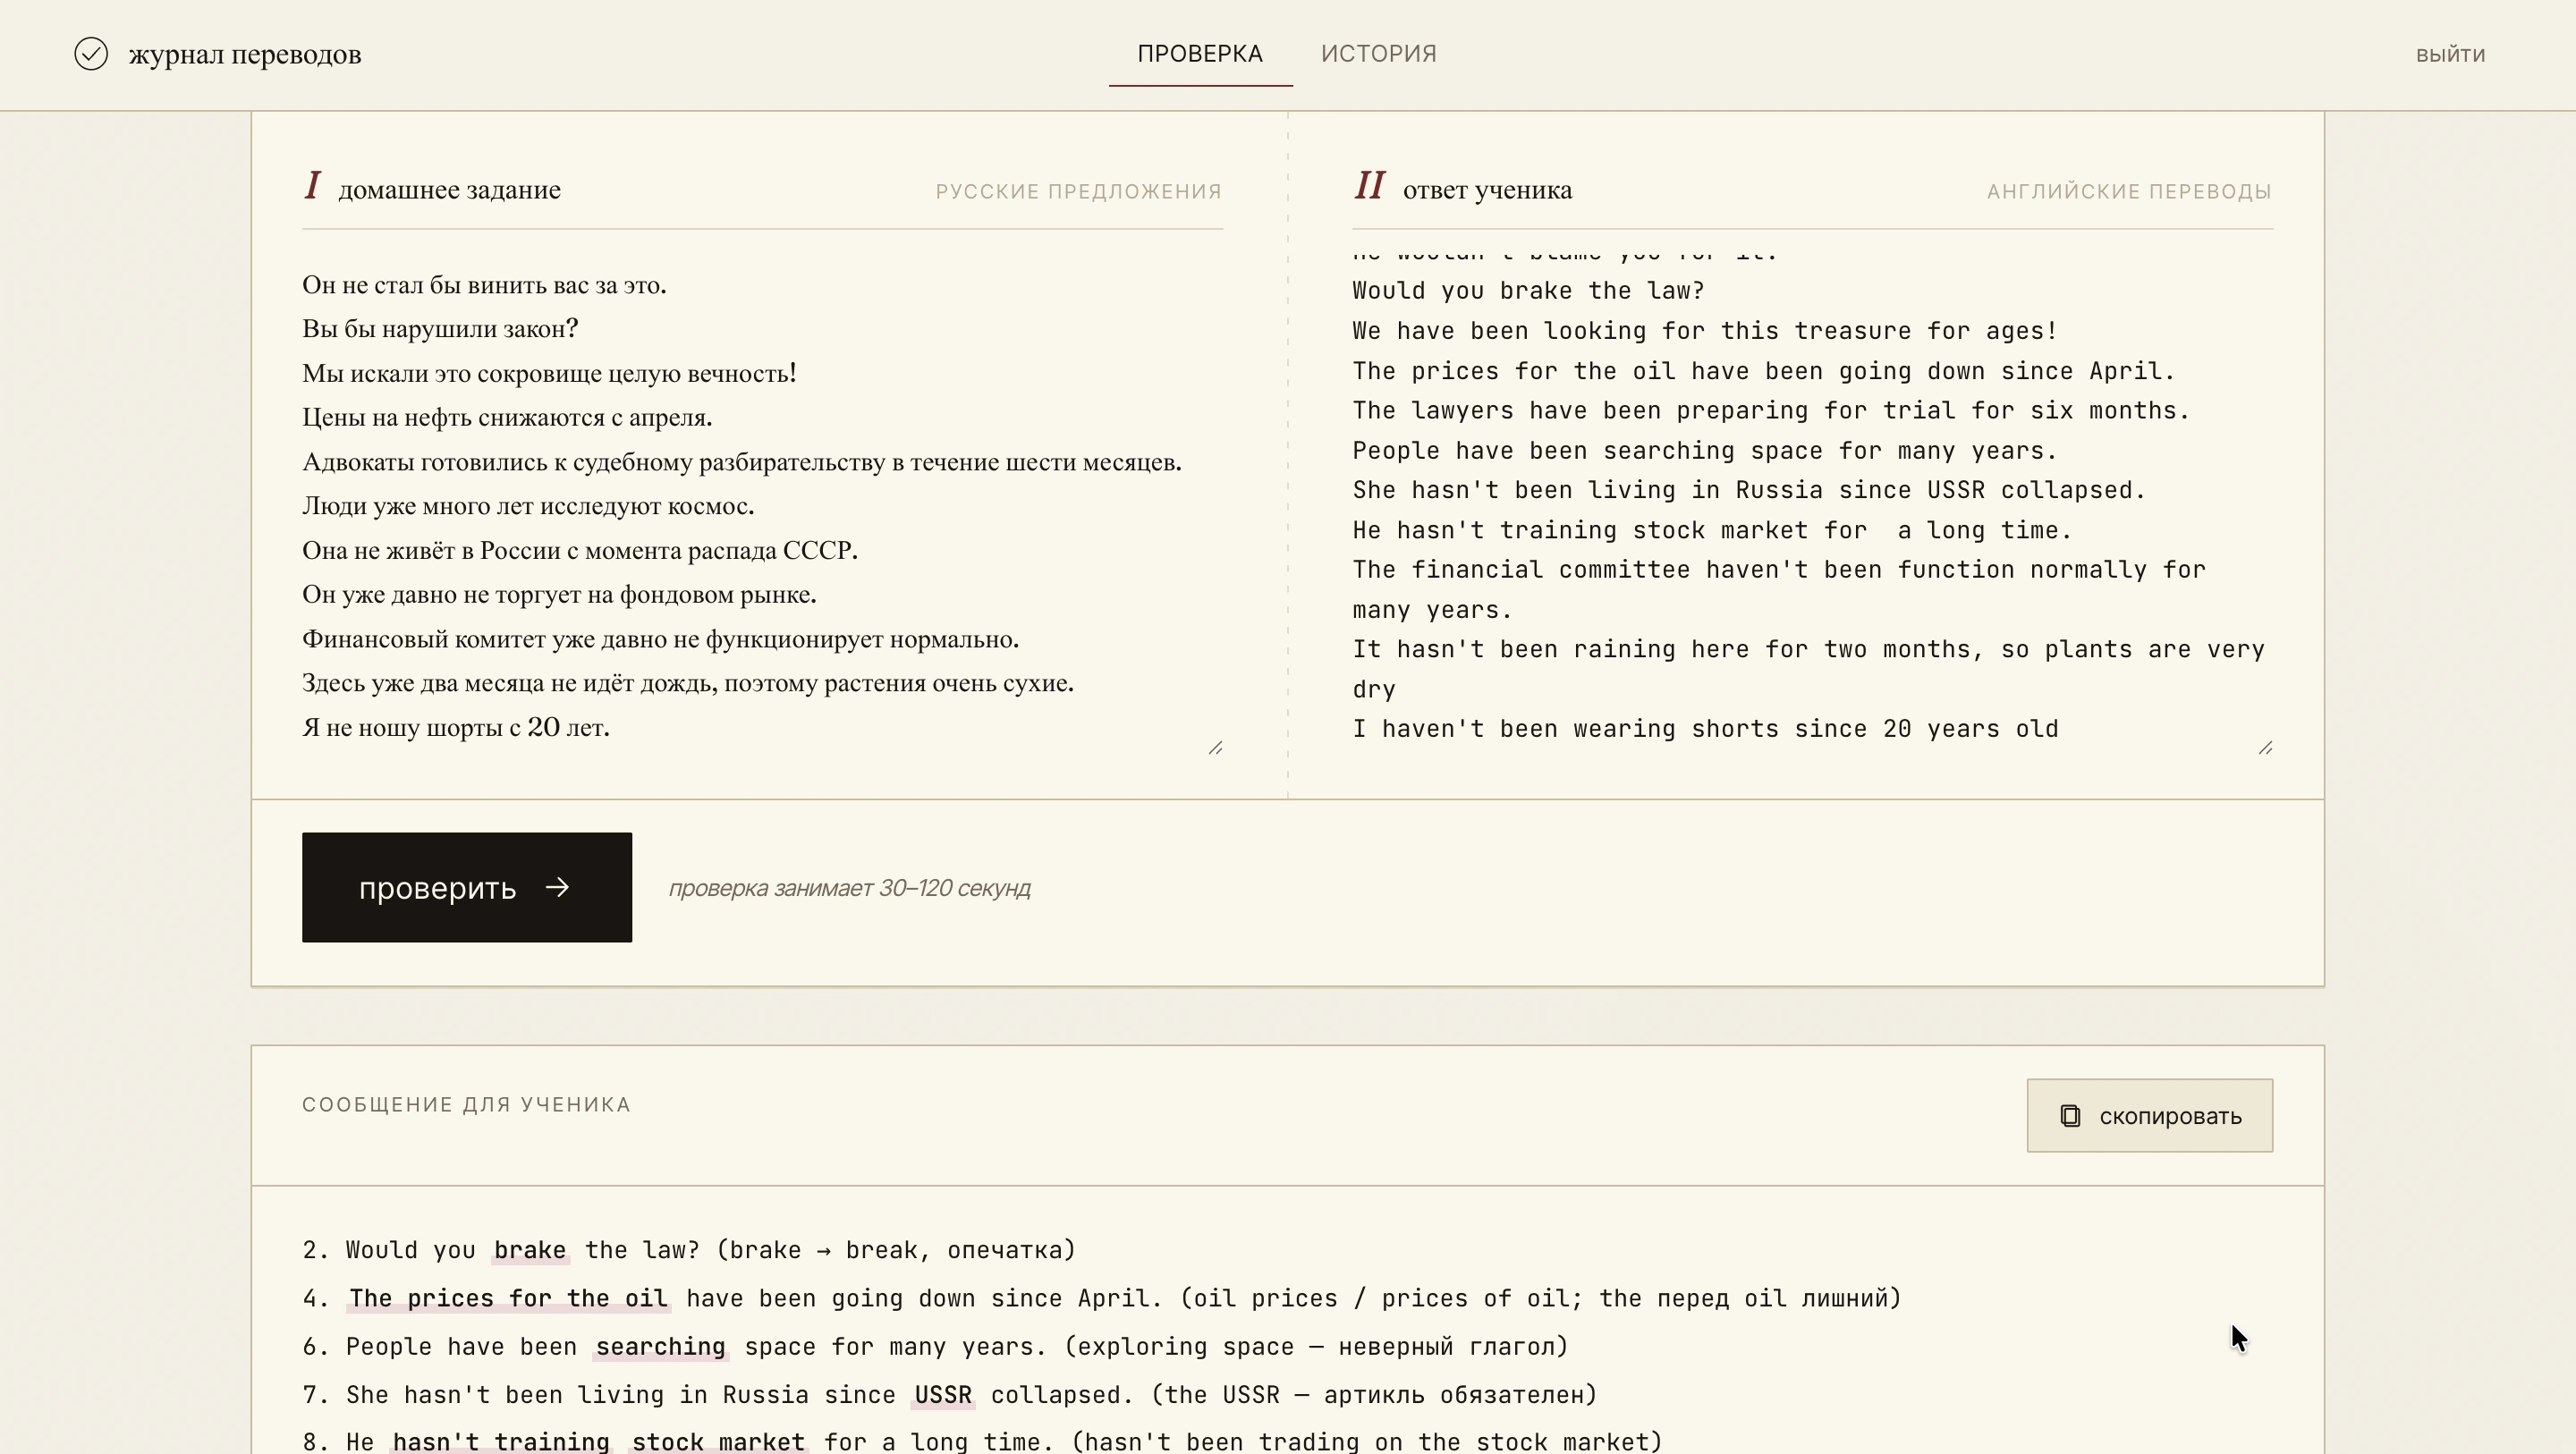
Task: Click inside the ответ ученика English translations field
Action: coord(1812,506)
